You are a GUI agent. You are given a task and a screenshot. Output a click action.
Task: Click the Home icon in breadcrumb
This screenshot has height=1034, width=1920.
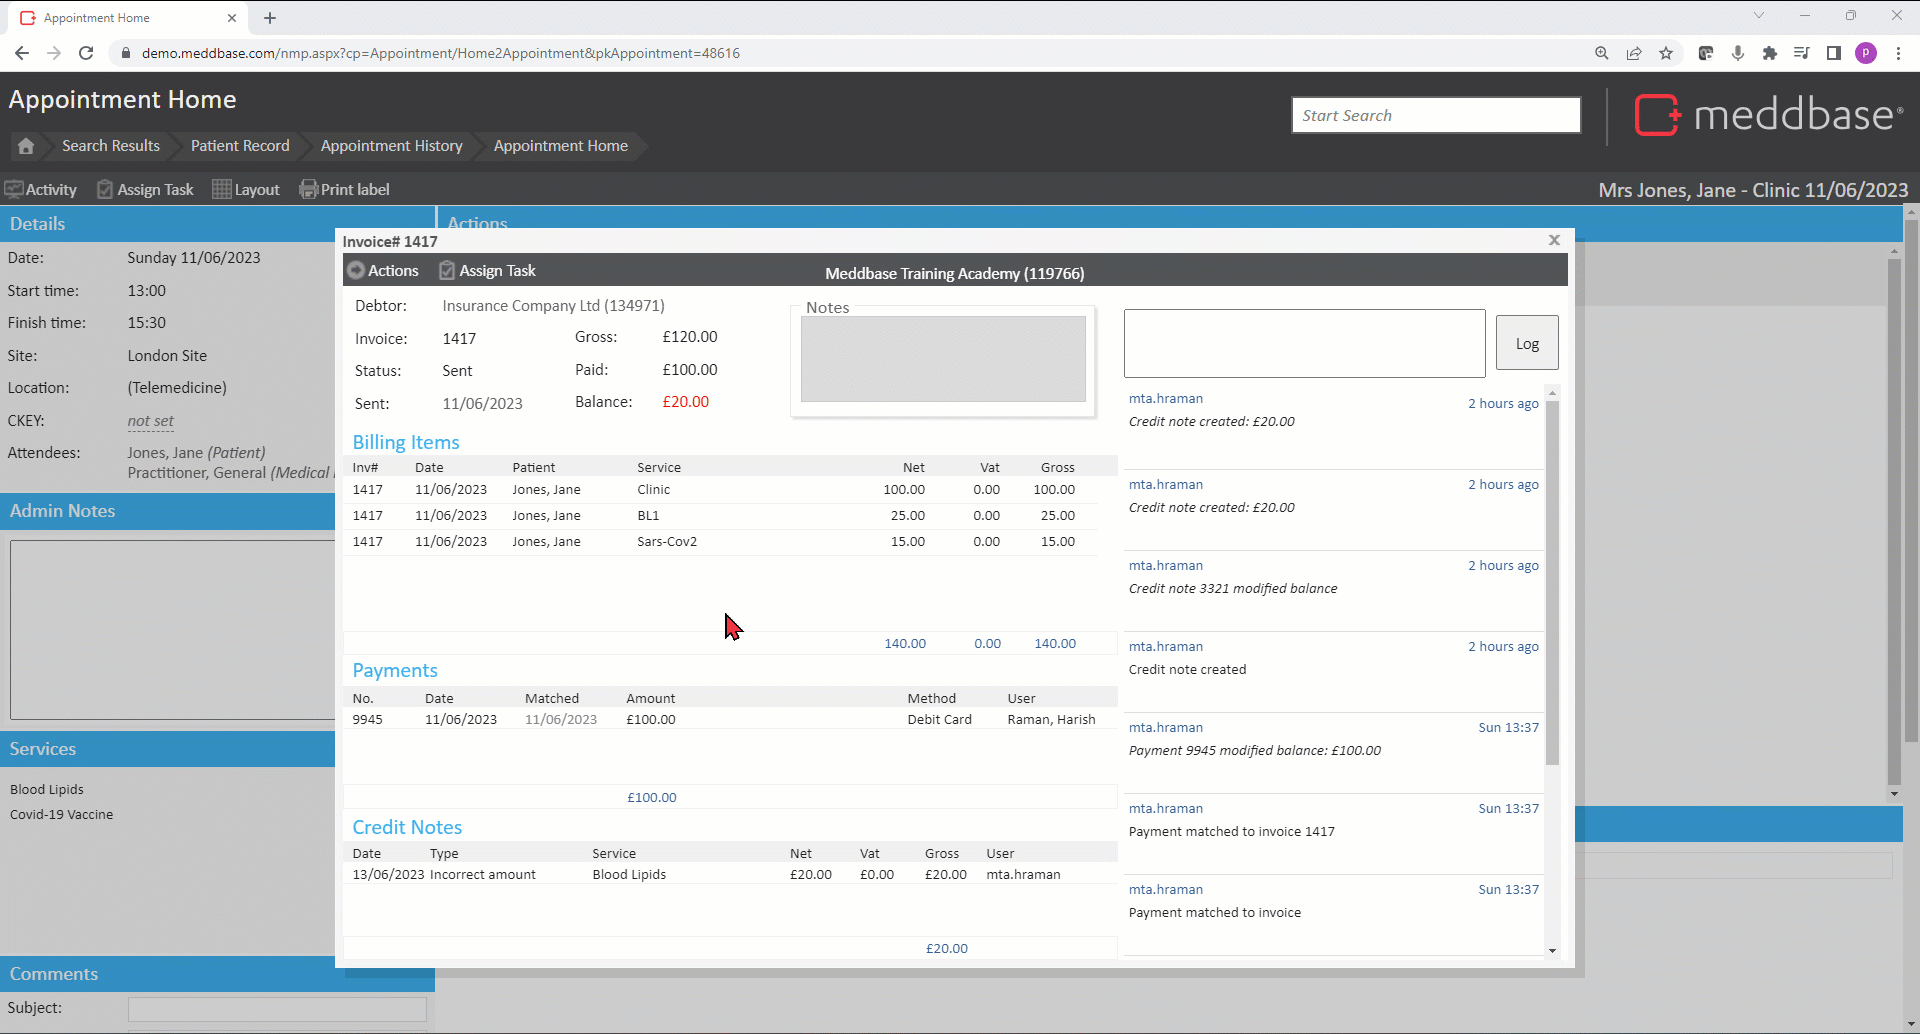pos(26,146)
